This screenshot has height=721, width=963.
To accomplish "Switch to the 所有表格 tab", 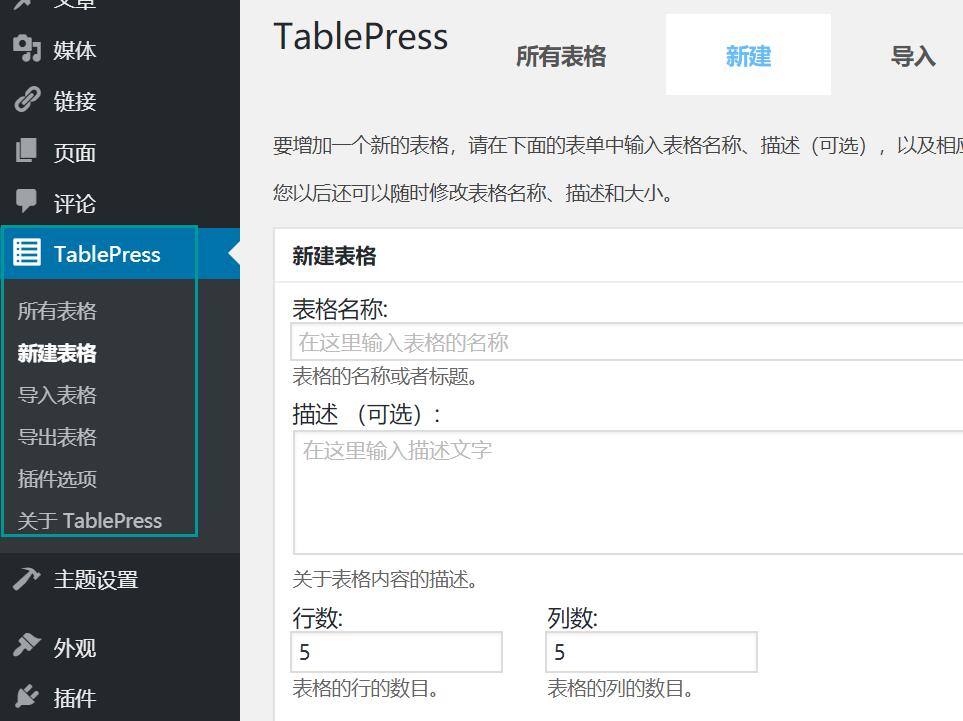I will click(561, 56).
